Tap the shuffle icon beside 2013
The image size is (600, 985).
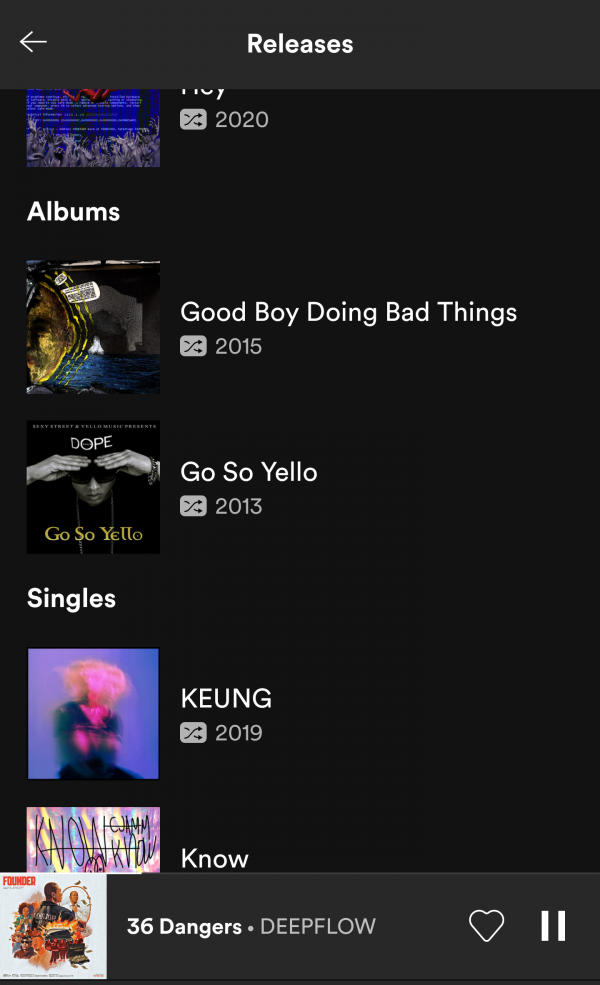point(193,506)
